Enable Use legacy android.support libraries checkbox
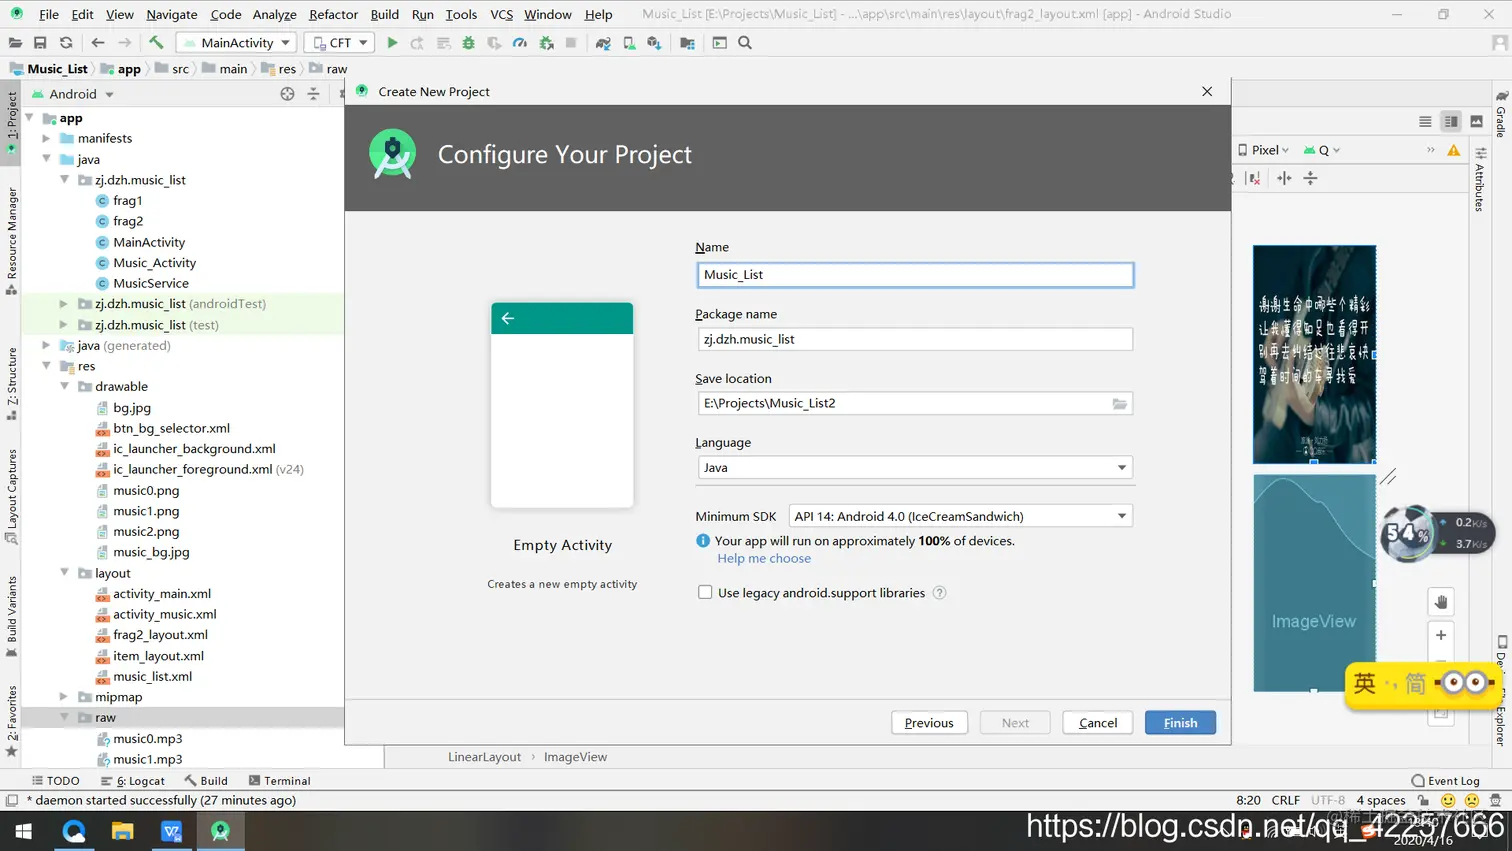This screenshot has height=851, width=1512. point(705,593)
